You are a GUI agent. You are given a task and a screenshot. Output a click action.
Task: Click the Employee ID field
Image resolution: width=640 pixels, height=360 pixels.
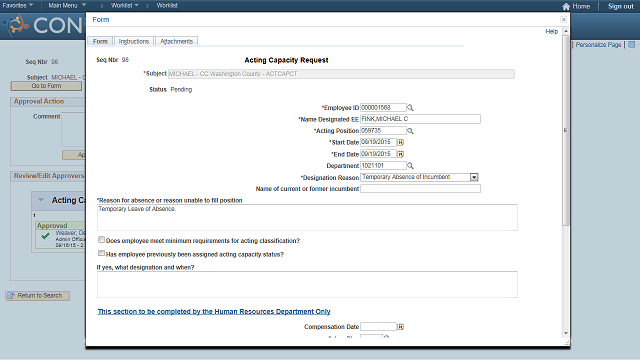[383, 108]
